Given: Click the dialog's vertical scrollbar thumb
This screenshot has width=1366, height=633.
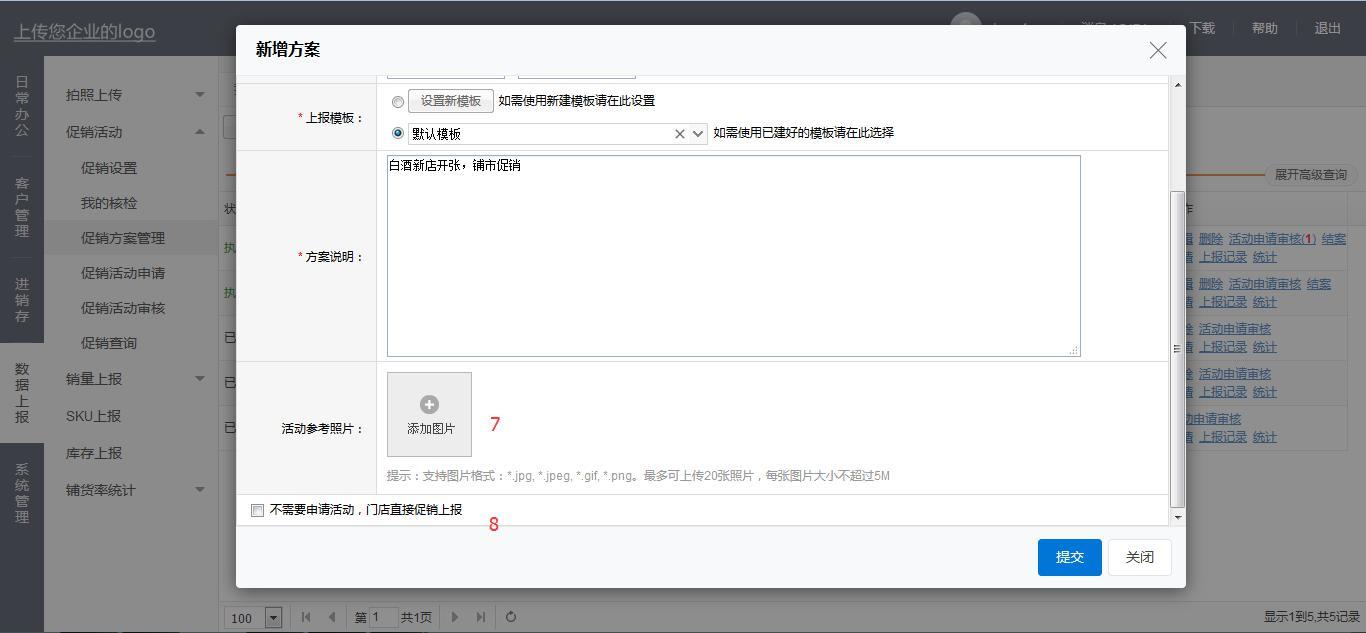Looking at the screenshot, I should tap(1177, 349).
